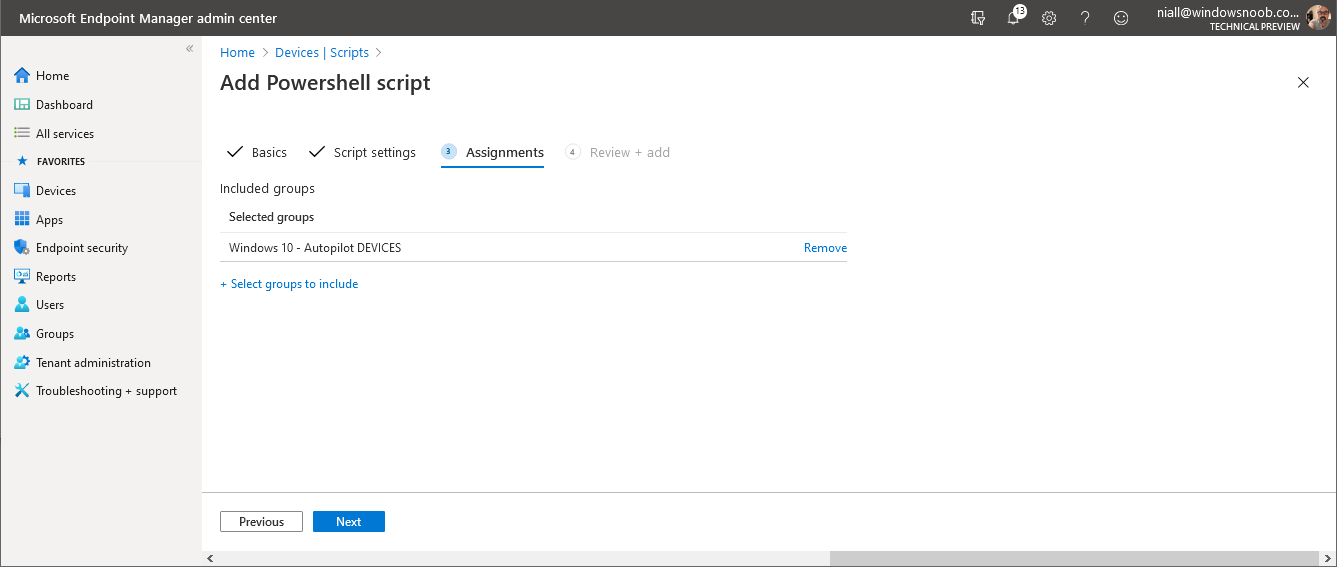Image resolution: width=1337 pixels, height=567 pixels.
Task: Click the Apps grid icon
Action: [x=22, y=220]
